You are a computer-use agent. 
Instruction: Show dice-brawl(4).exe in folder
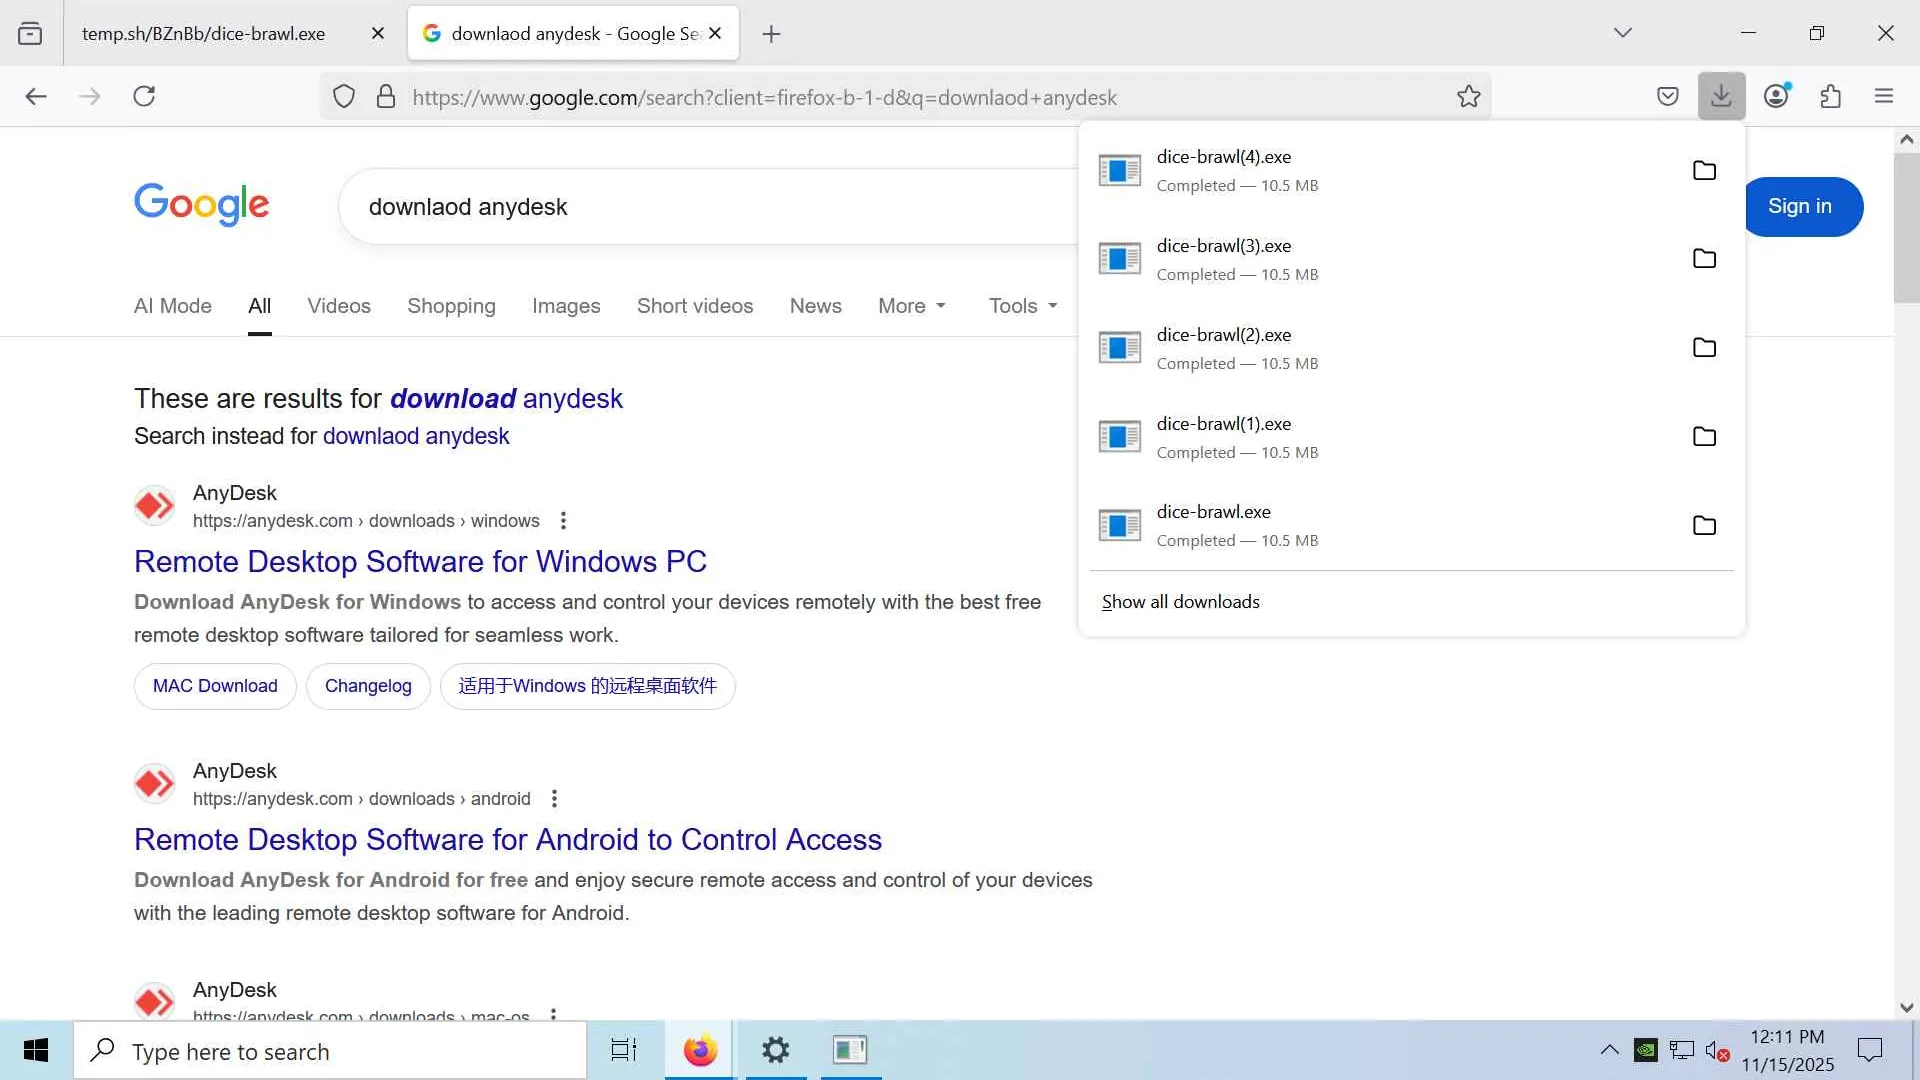(1704, 170)
